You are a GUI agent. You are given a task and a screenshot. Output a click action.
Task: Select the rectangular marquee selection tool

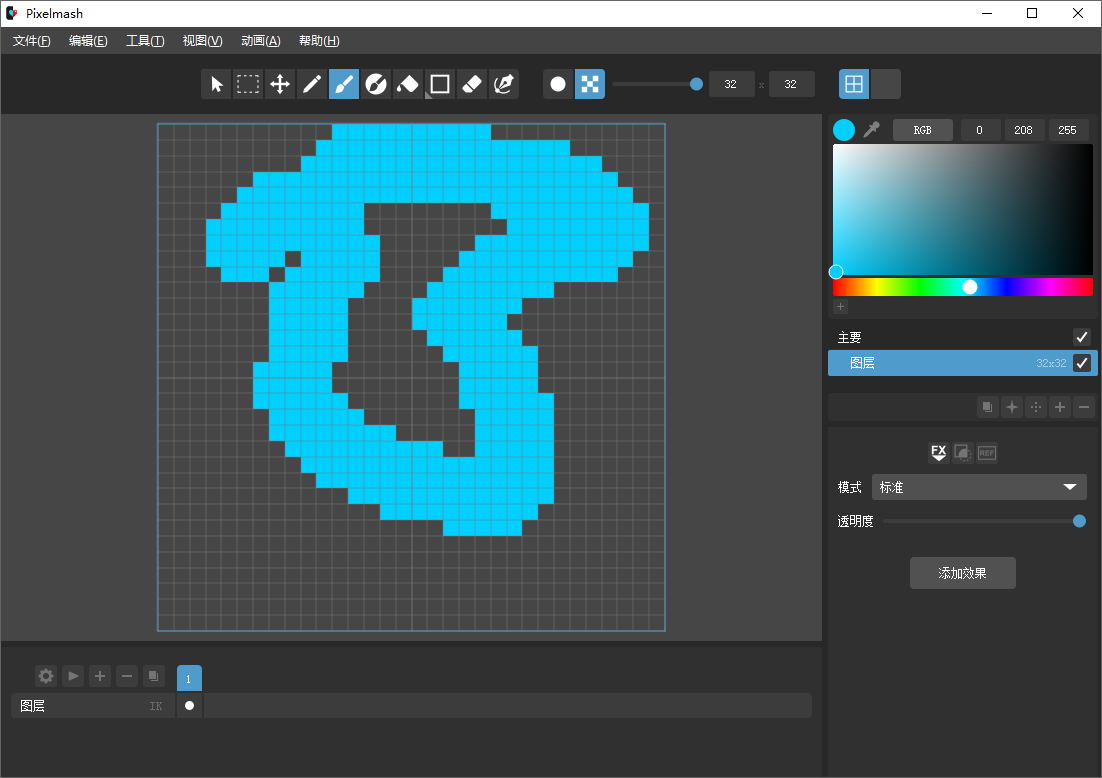(247, 84)
